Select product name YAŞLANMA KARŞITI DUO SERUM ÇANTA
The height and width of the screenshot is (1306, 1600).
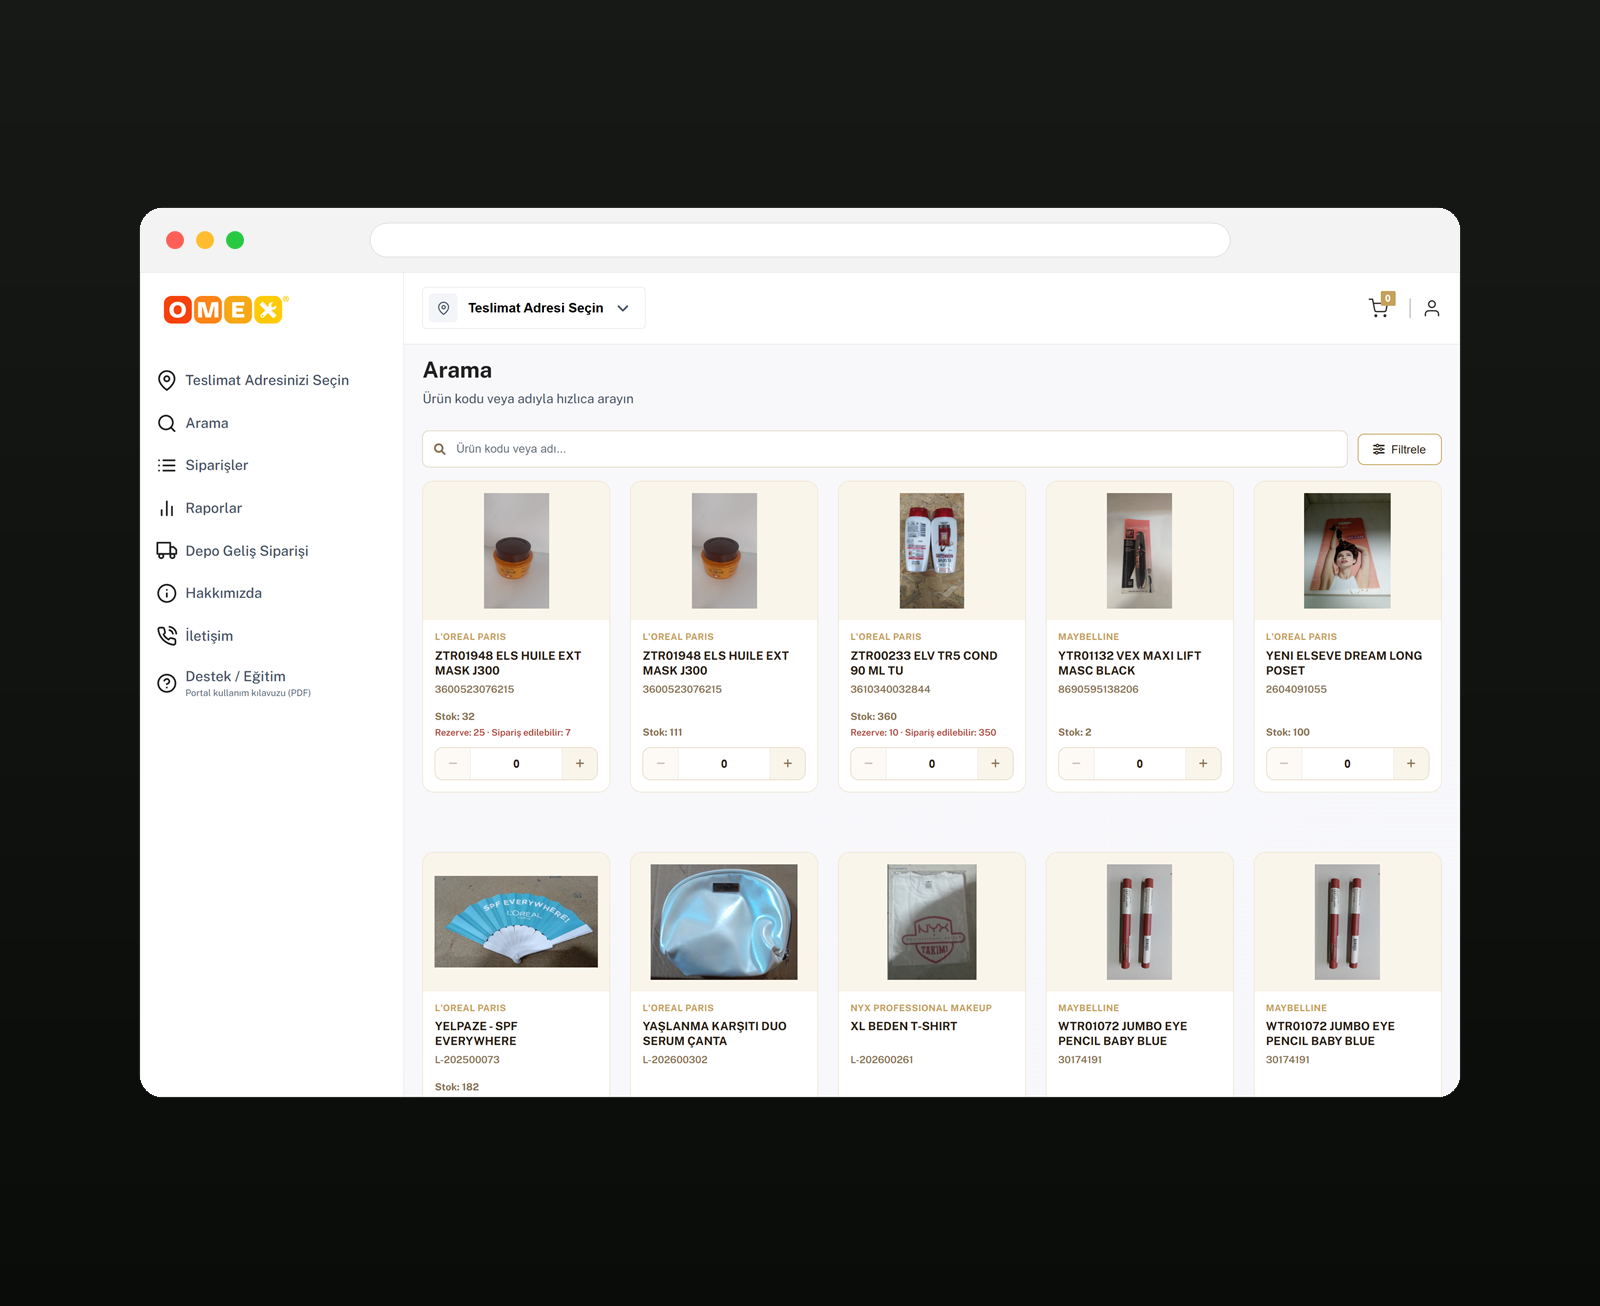(x=715, y=1034)
